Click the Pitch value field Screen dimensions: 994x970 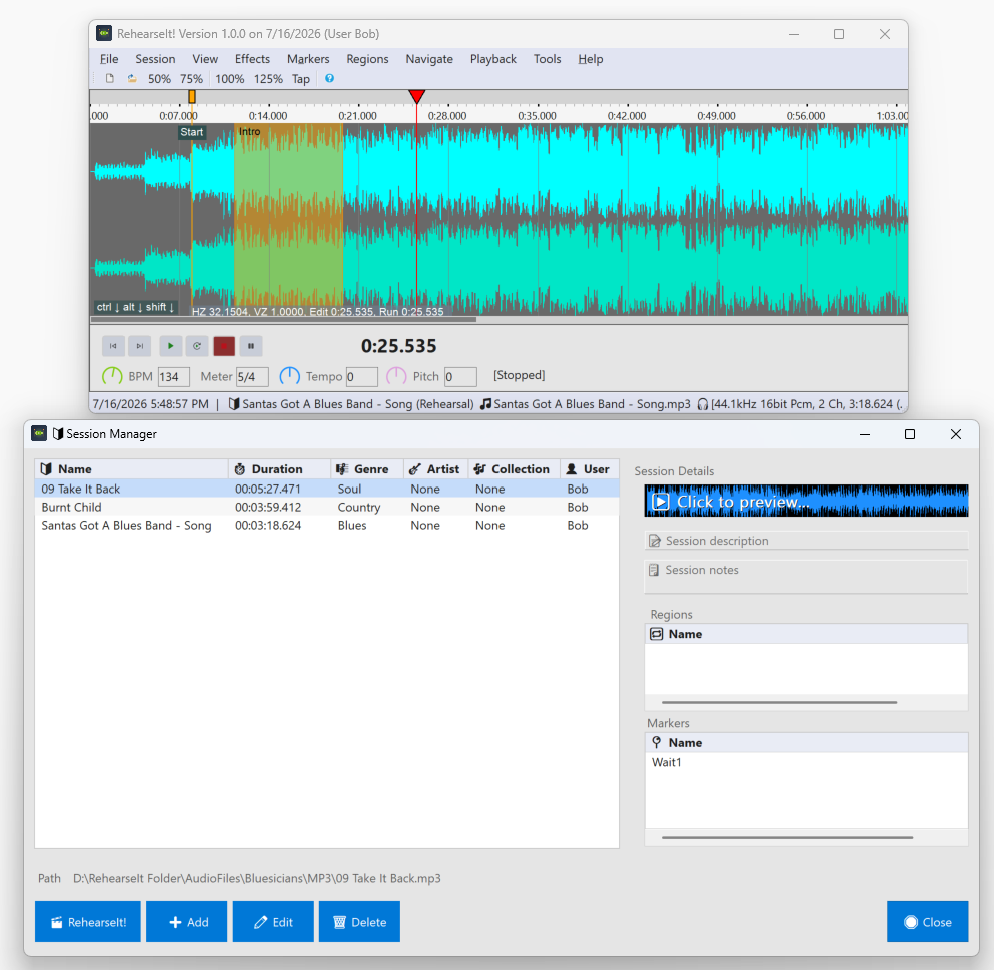[x=460, y=377]
